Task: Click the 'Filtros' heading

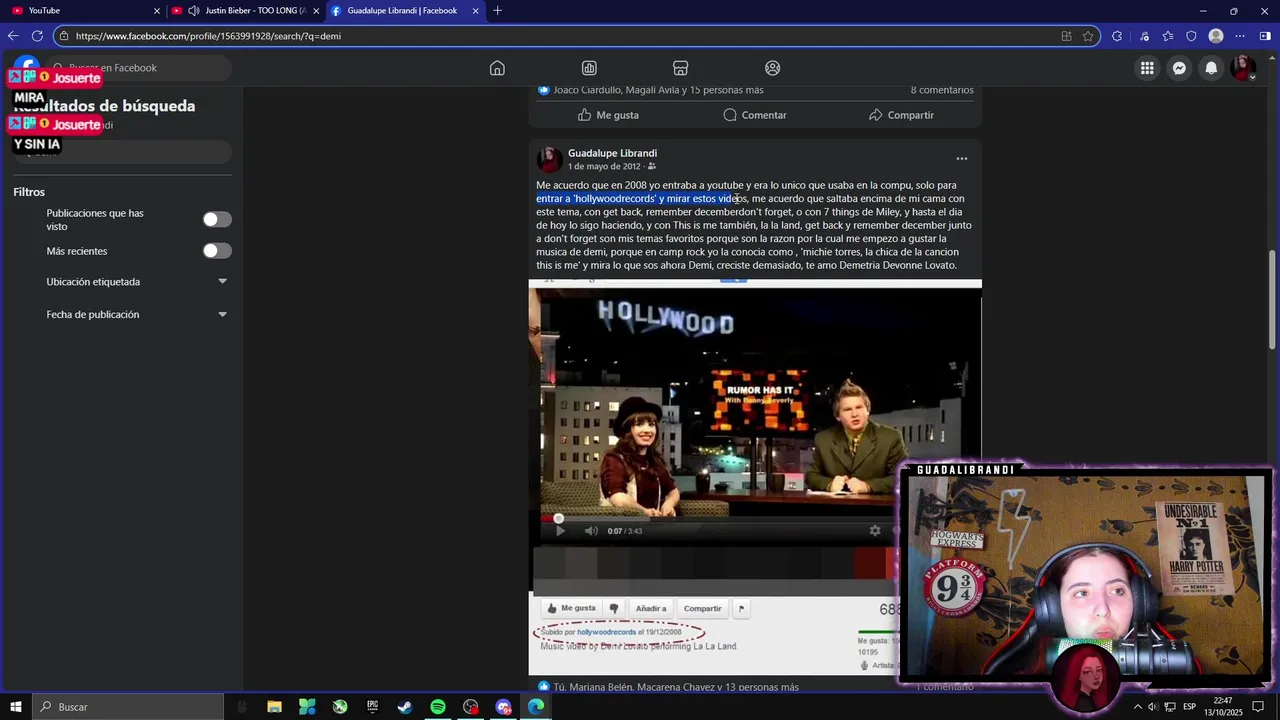Action: (29, 192)
